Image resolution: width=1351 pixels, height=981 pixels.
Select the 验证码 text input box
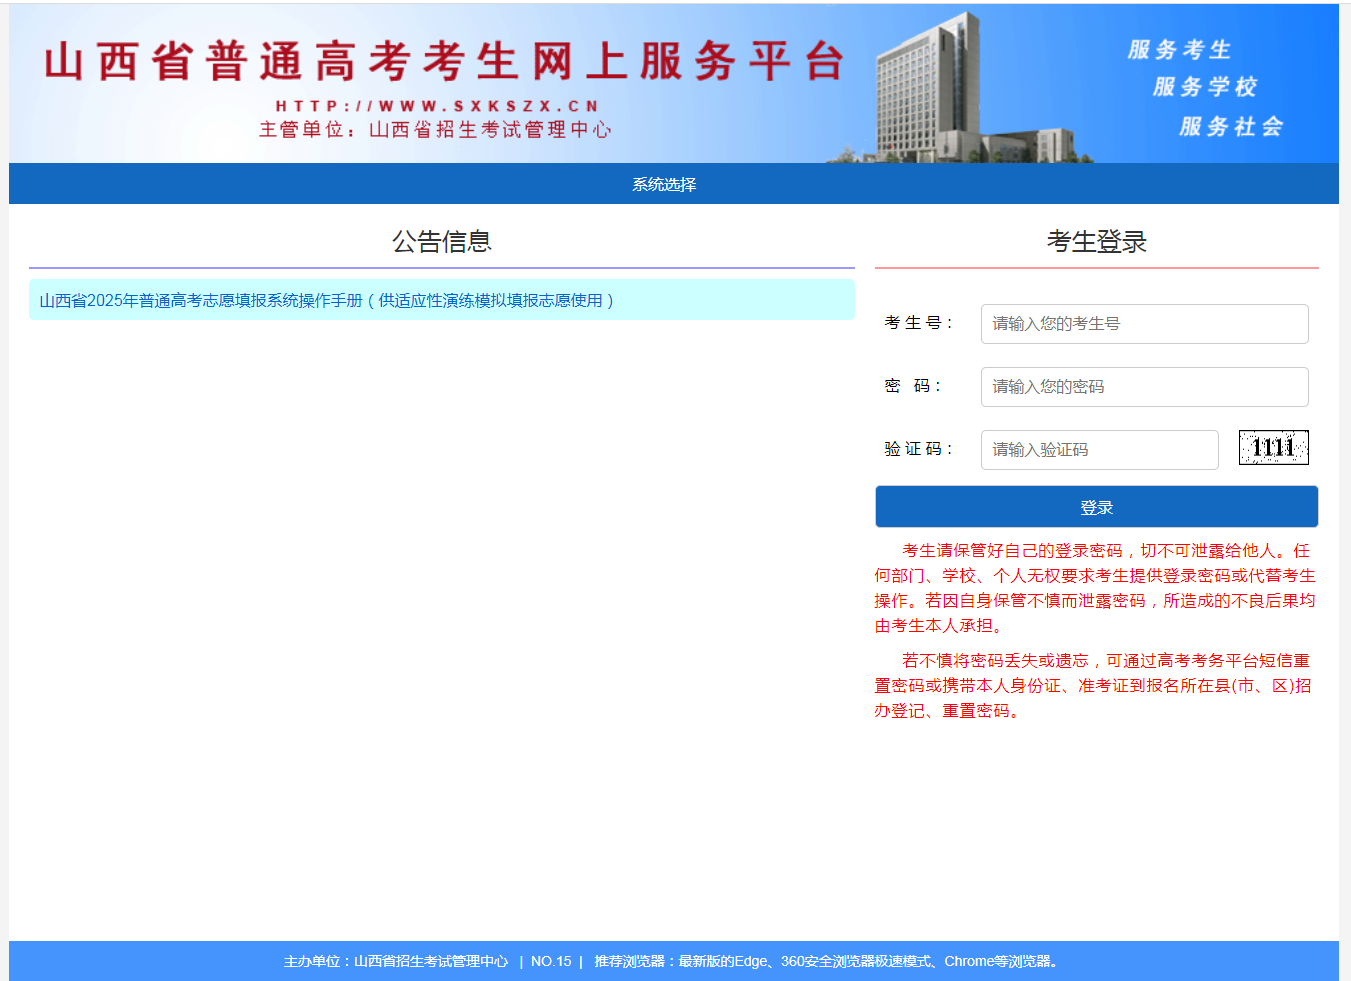[x=1099, y=450]
